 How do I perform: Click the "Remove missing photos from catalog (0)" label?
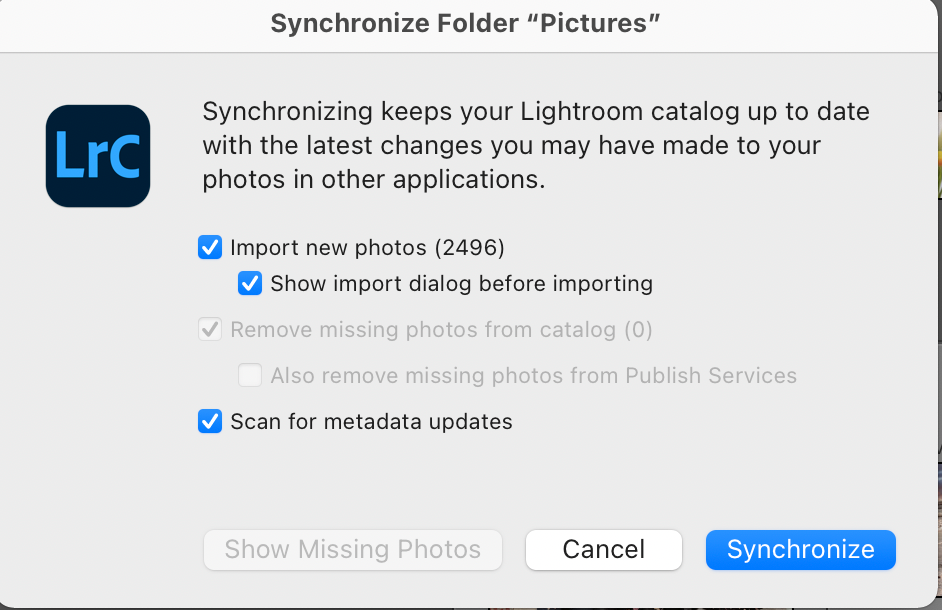(425, 329)
